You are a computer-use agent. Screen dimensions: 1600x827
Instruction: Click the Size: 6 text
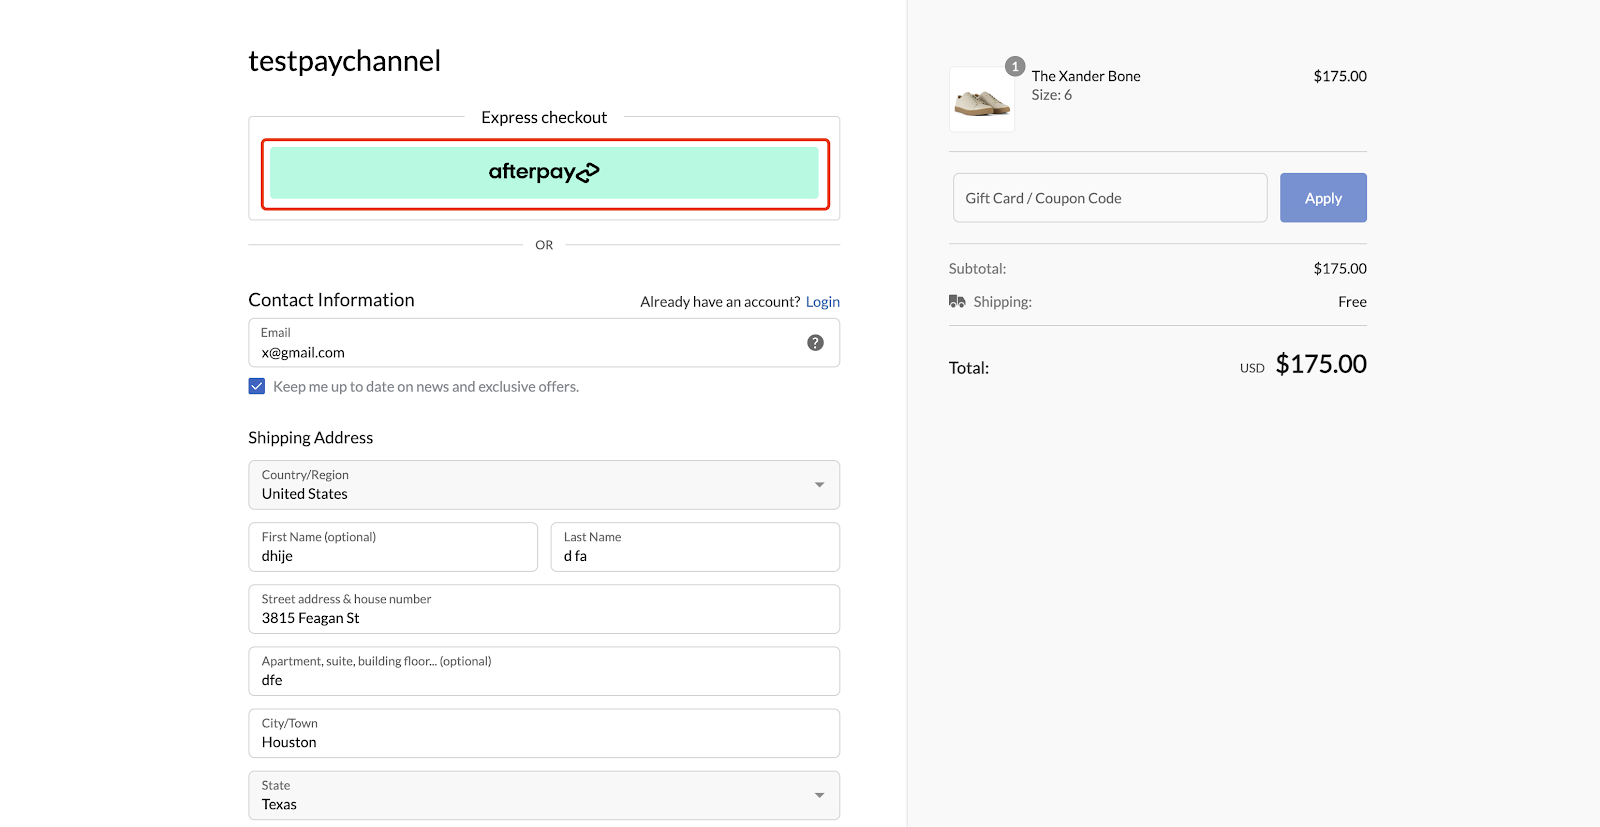1052,95
